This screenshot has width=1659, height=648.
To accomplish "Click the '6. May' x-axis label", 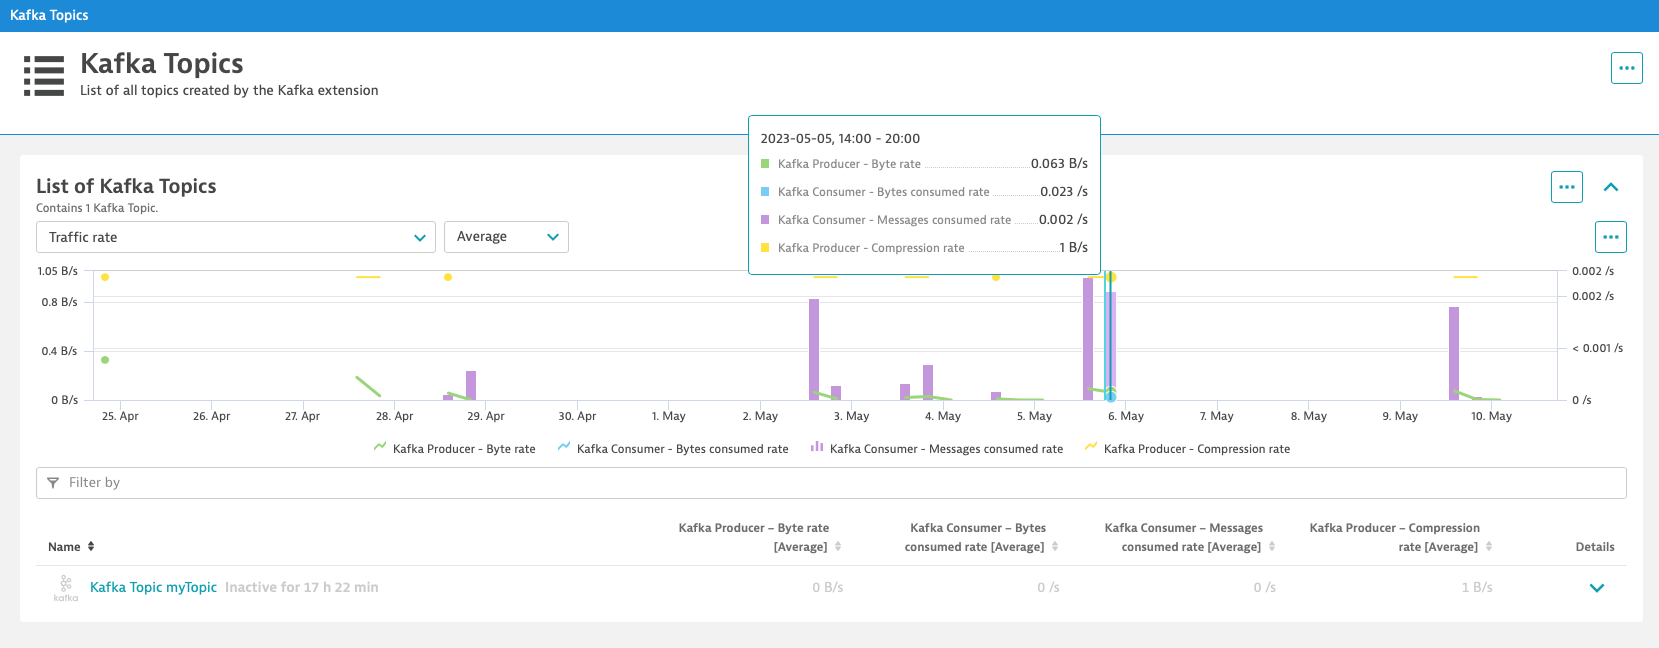I will pyautogui.click(x=1126, y=416).
